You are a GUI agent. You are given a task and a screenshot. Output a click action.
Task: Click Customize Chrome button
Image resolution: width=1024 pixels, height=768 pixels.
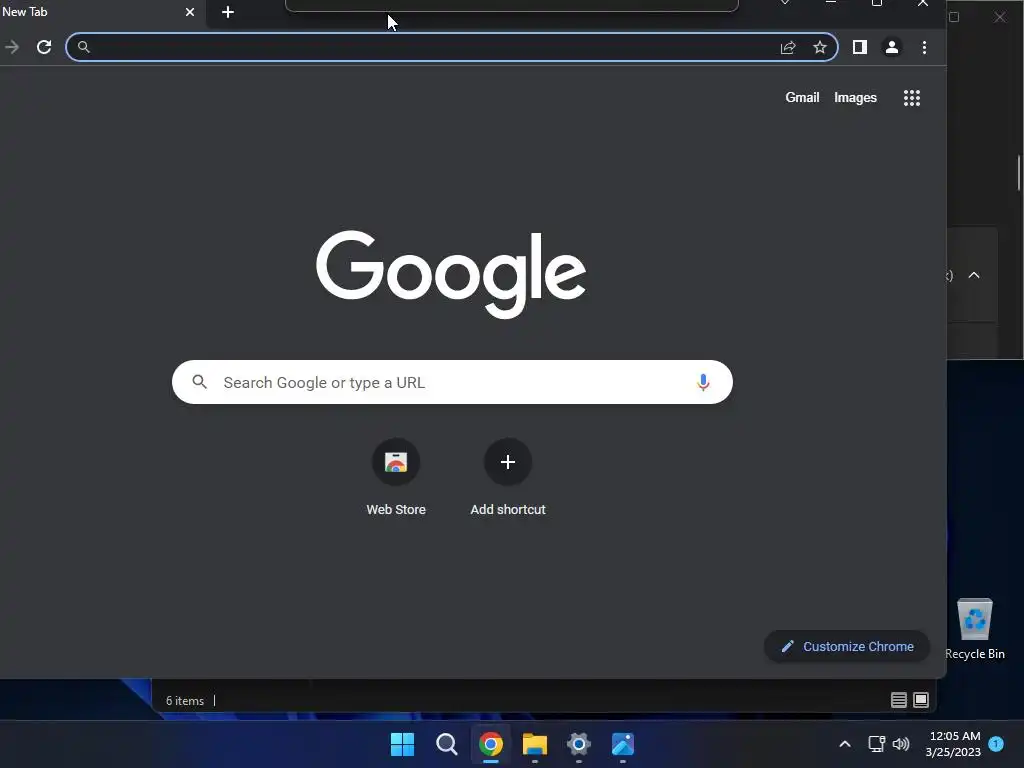[847, 647]
